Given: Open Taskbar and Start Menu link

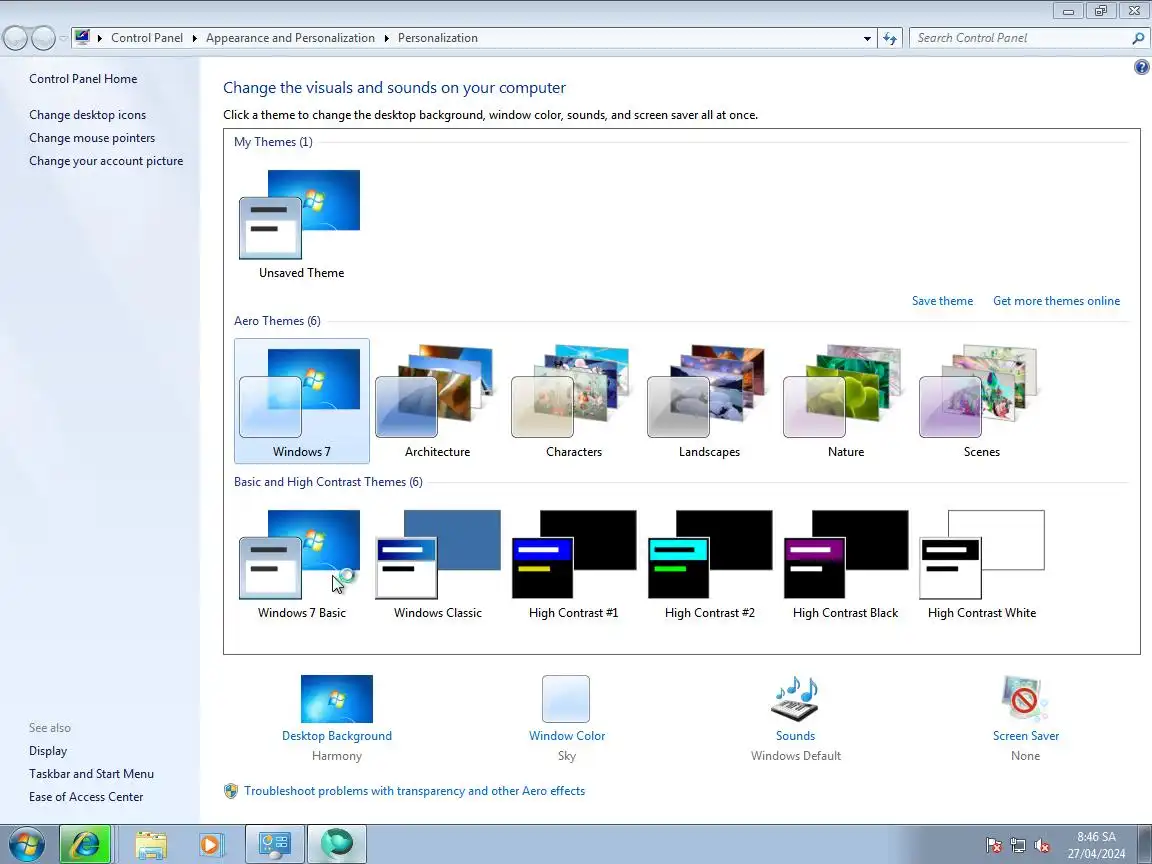Looking at the screenshot, I should [91, 774].
